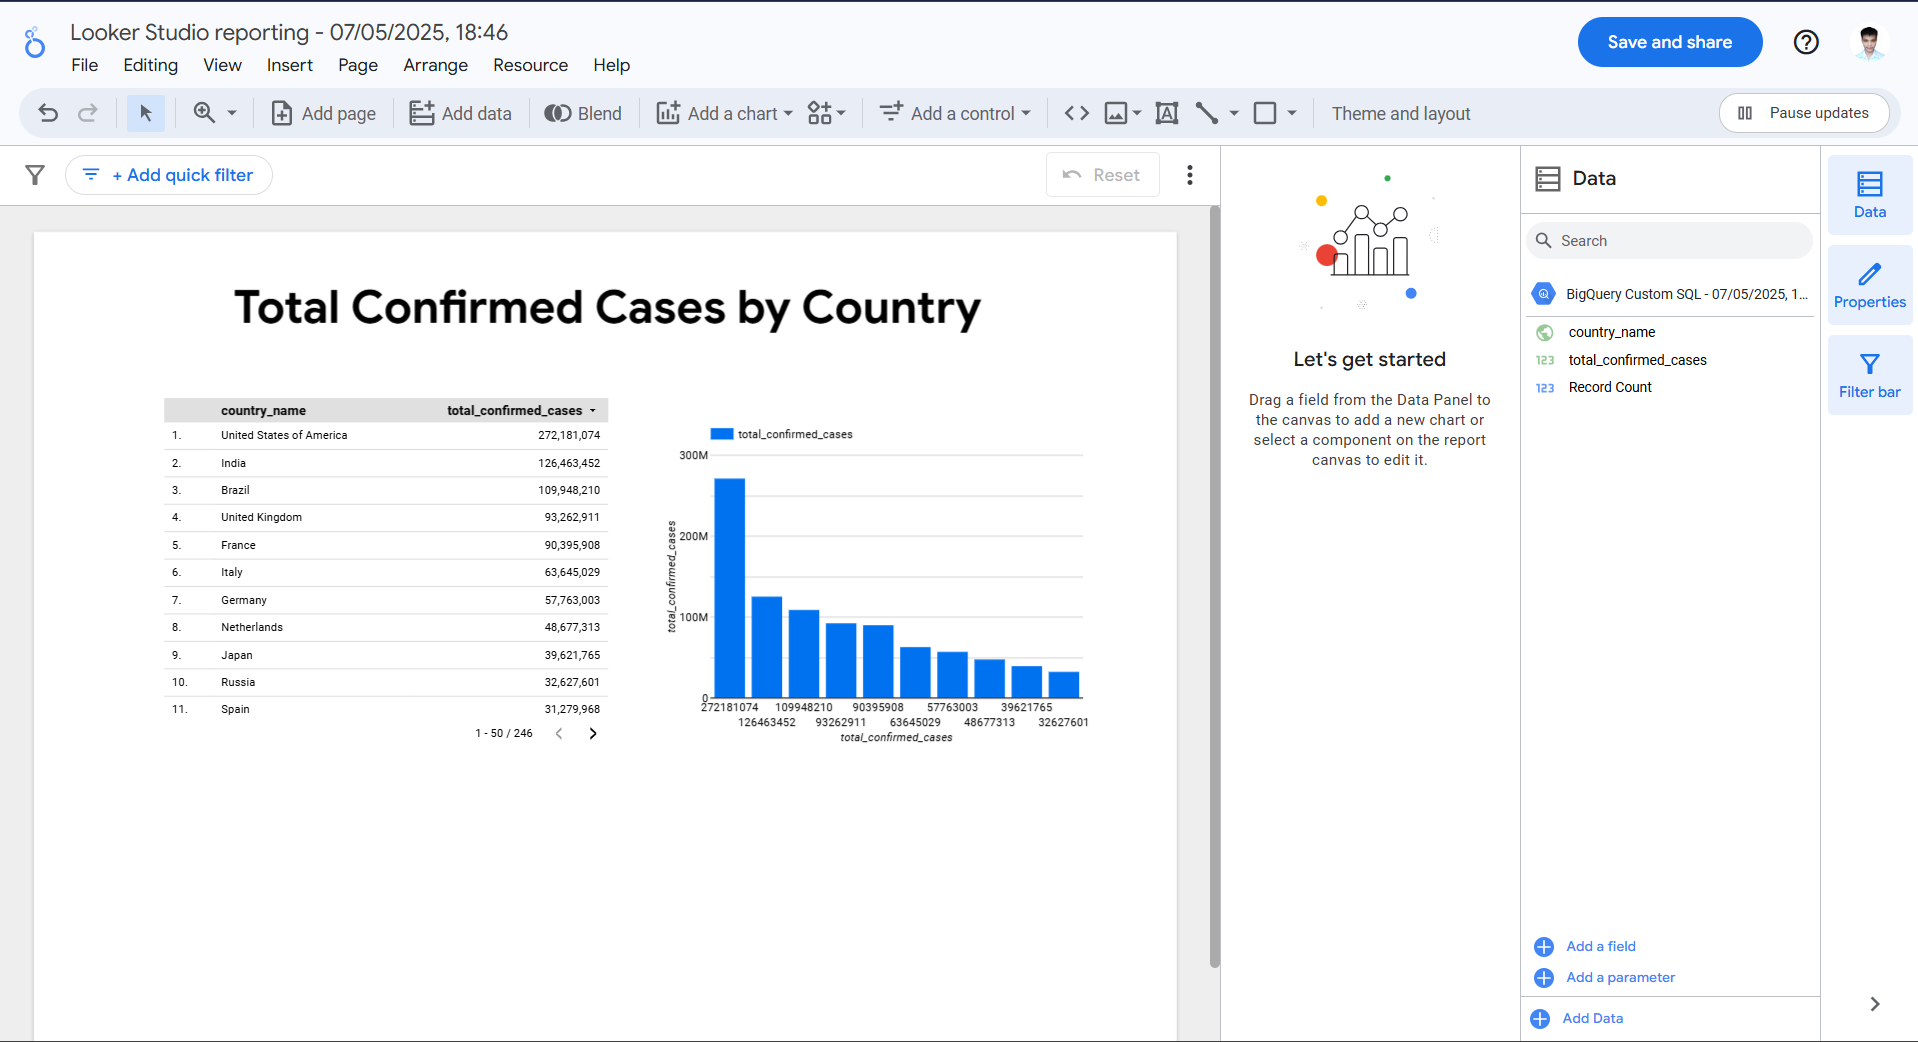Select the Line drawing tool

click(x=1207, y=113)
